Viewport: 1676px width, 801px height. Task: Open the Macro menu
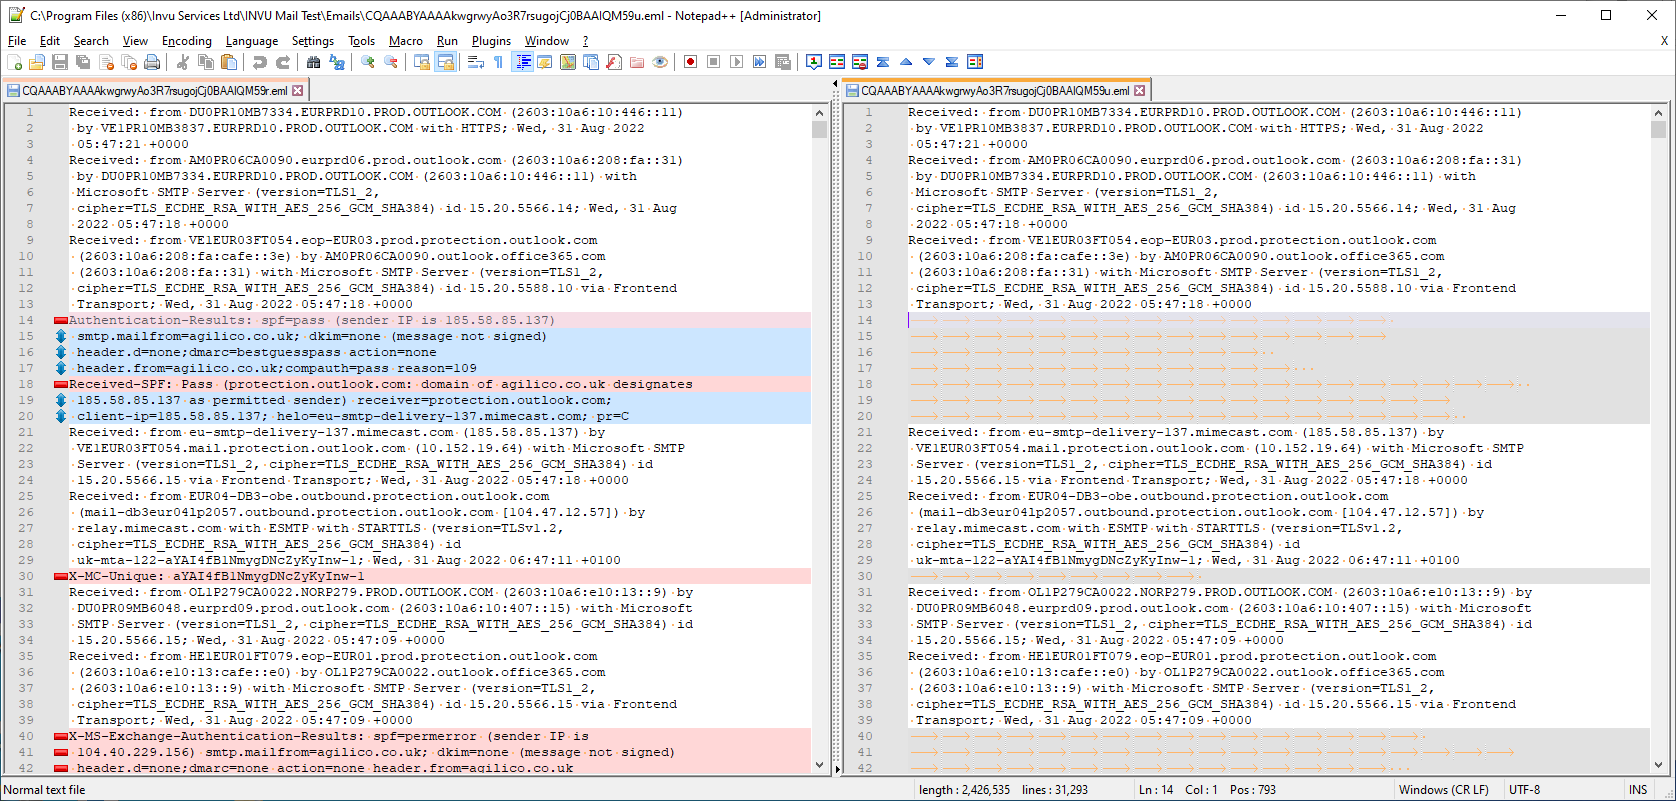[405, 41]
